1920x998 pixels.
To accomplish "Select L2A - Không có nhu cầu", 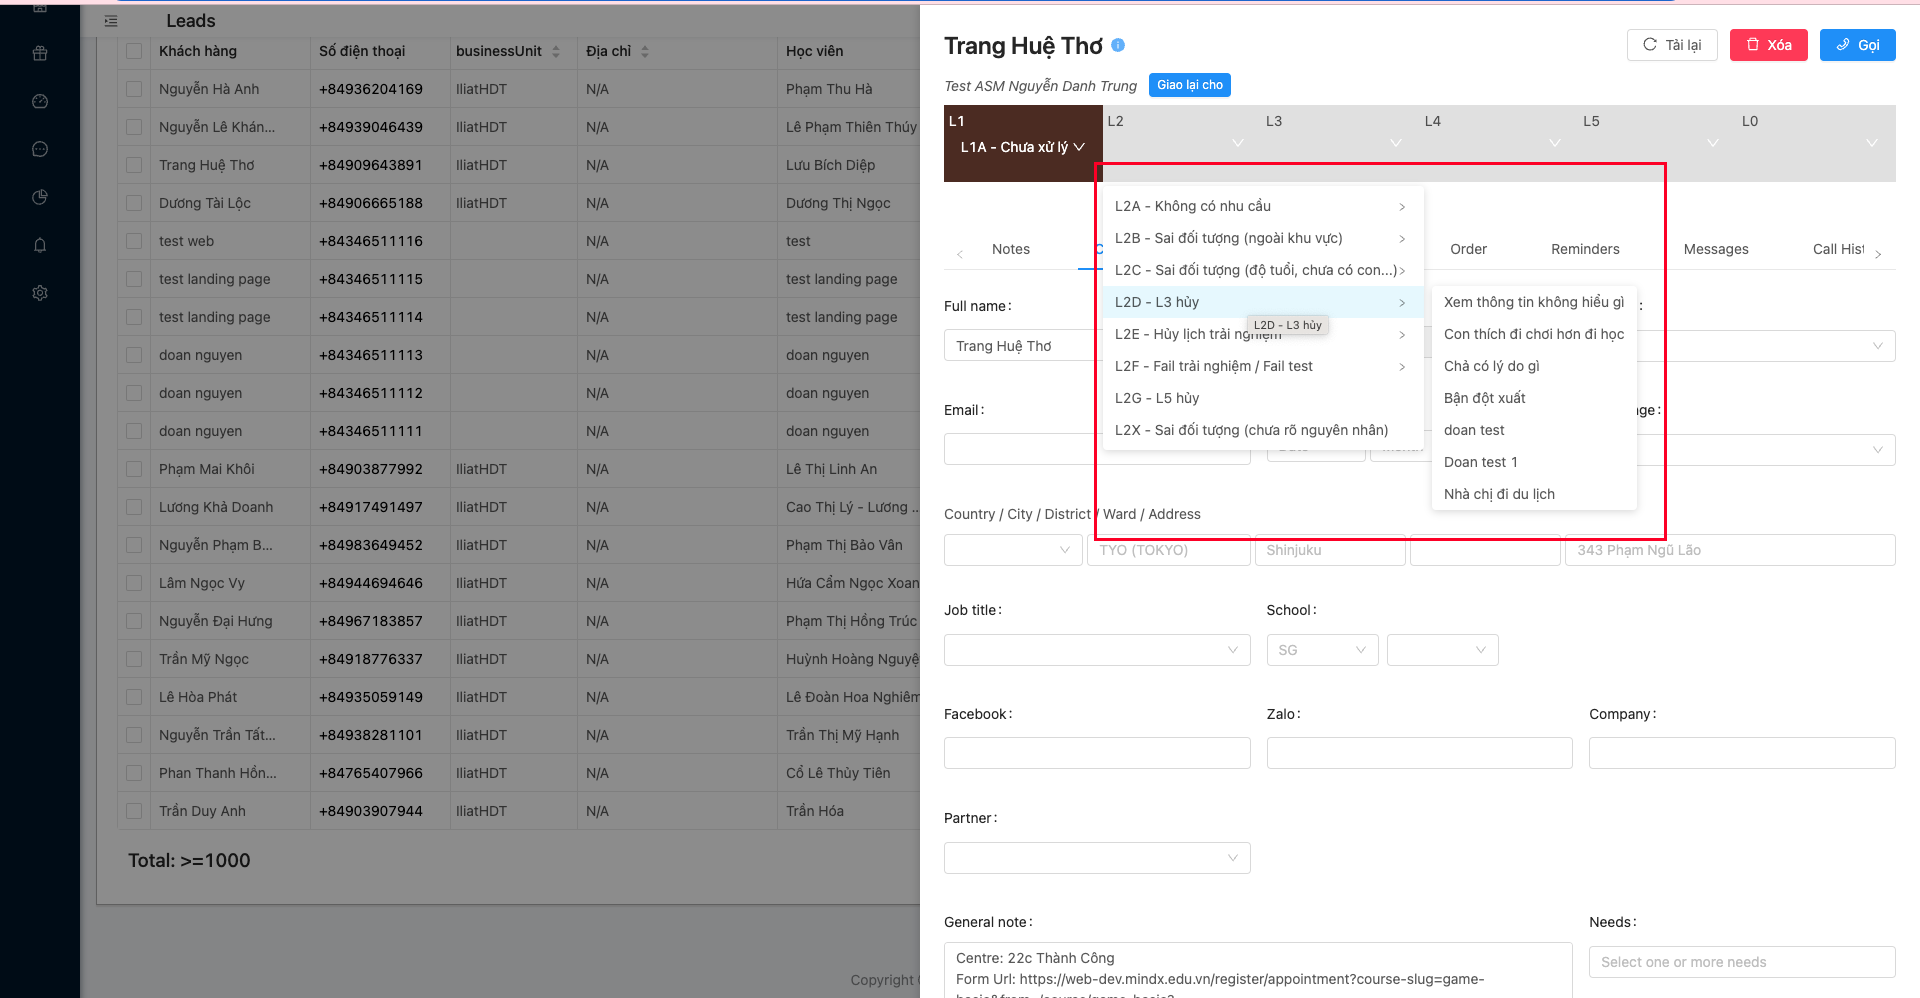I will [1262, 206].
